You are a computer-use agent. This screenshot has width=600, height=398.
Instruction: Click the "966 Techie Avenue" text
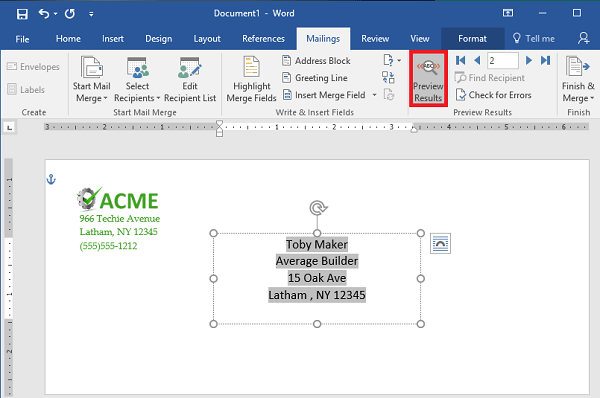(120, 219)
